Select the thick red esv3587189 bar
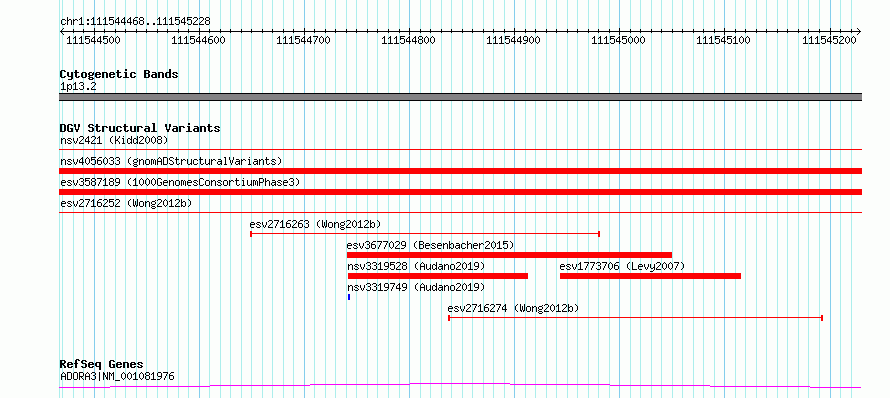Image resolution: width=890 pixels, height=398 pixels. point(460,192)
